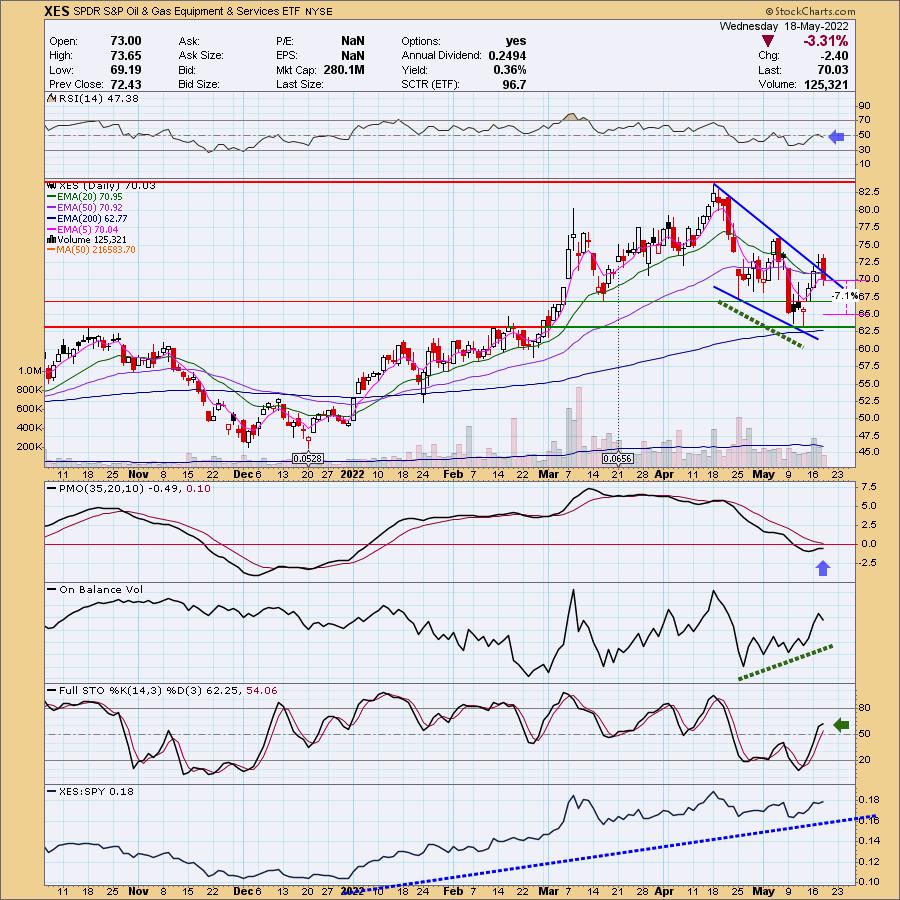Screen dimensions: 900x900
Task: Click the Apr month label on price axis
Action: click(x=664, y=474)
